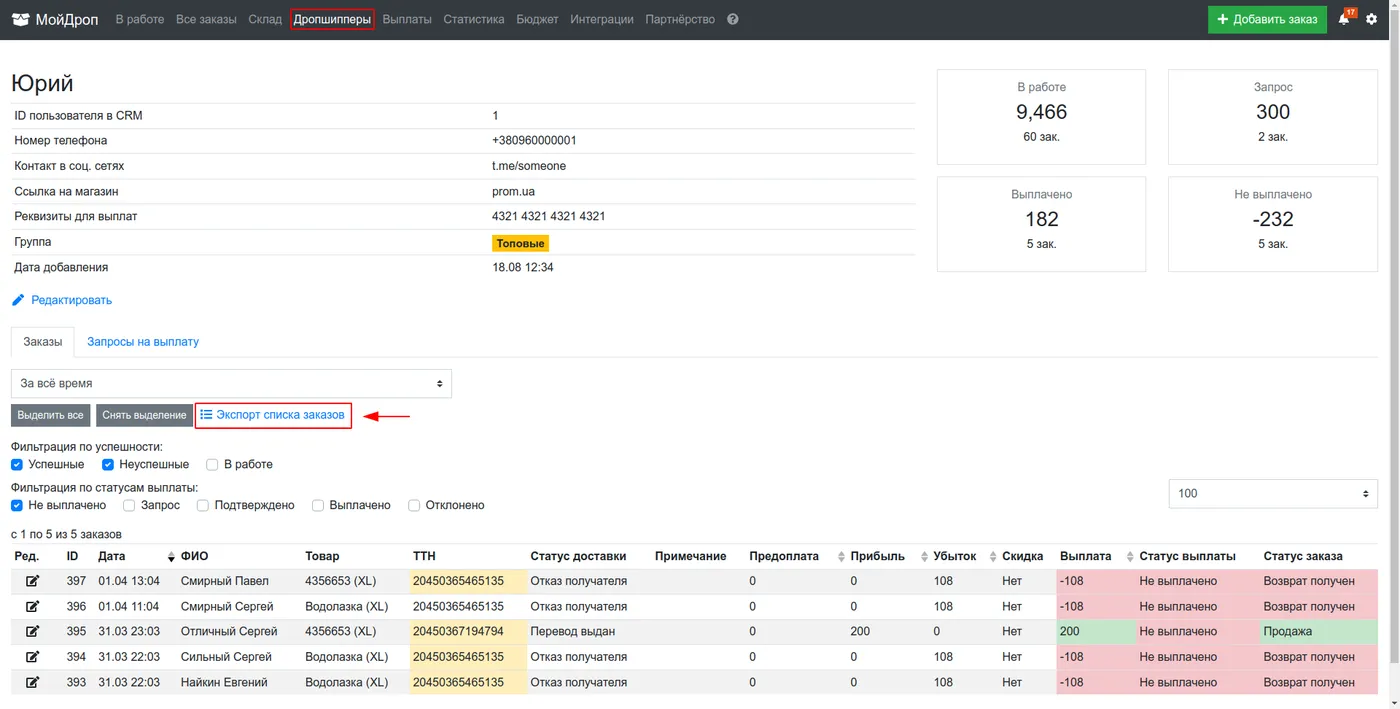Click the Выплачено 182 stats card
The image size is (1400, 709).
[1041, 224]
